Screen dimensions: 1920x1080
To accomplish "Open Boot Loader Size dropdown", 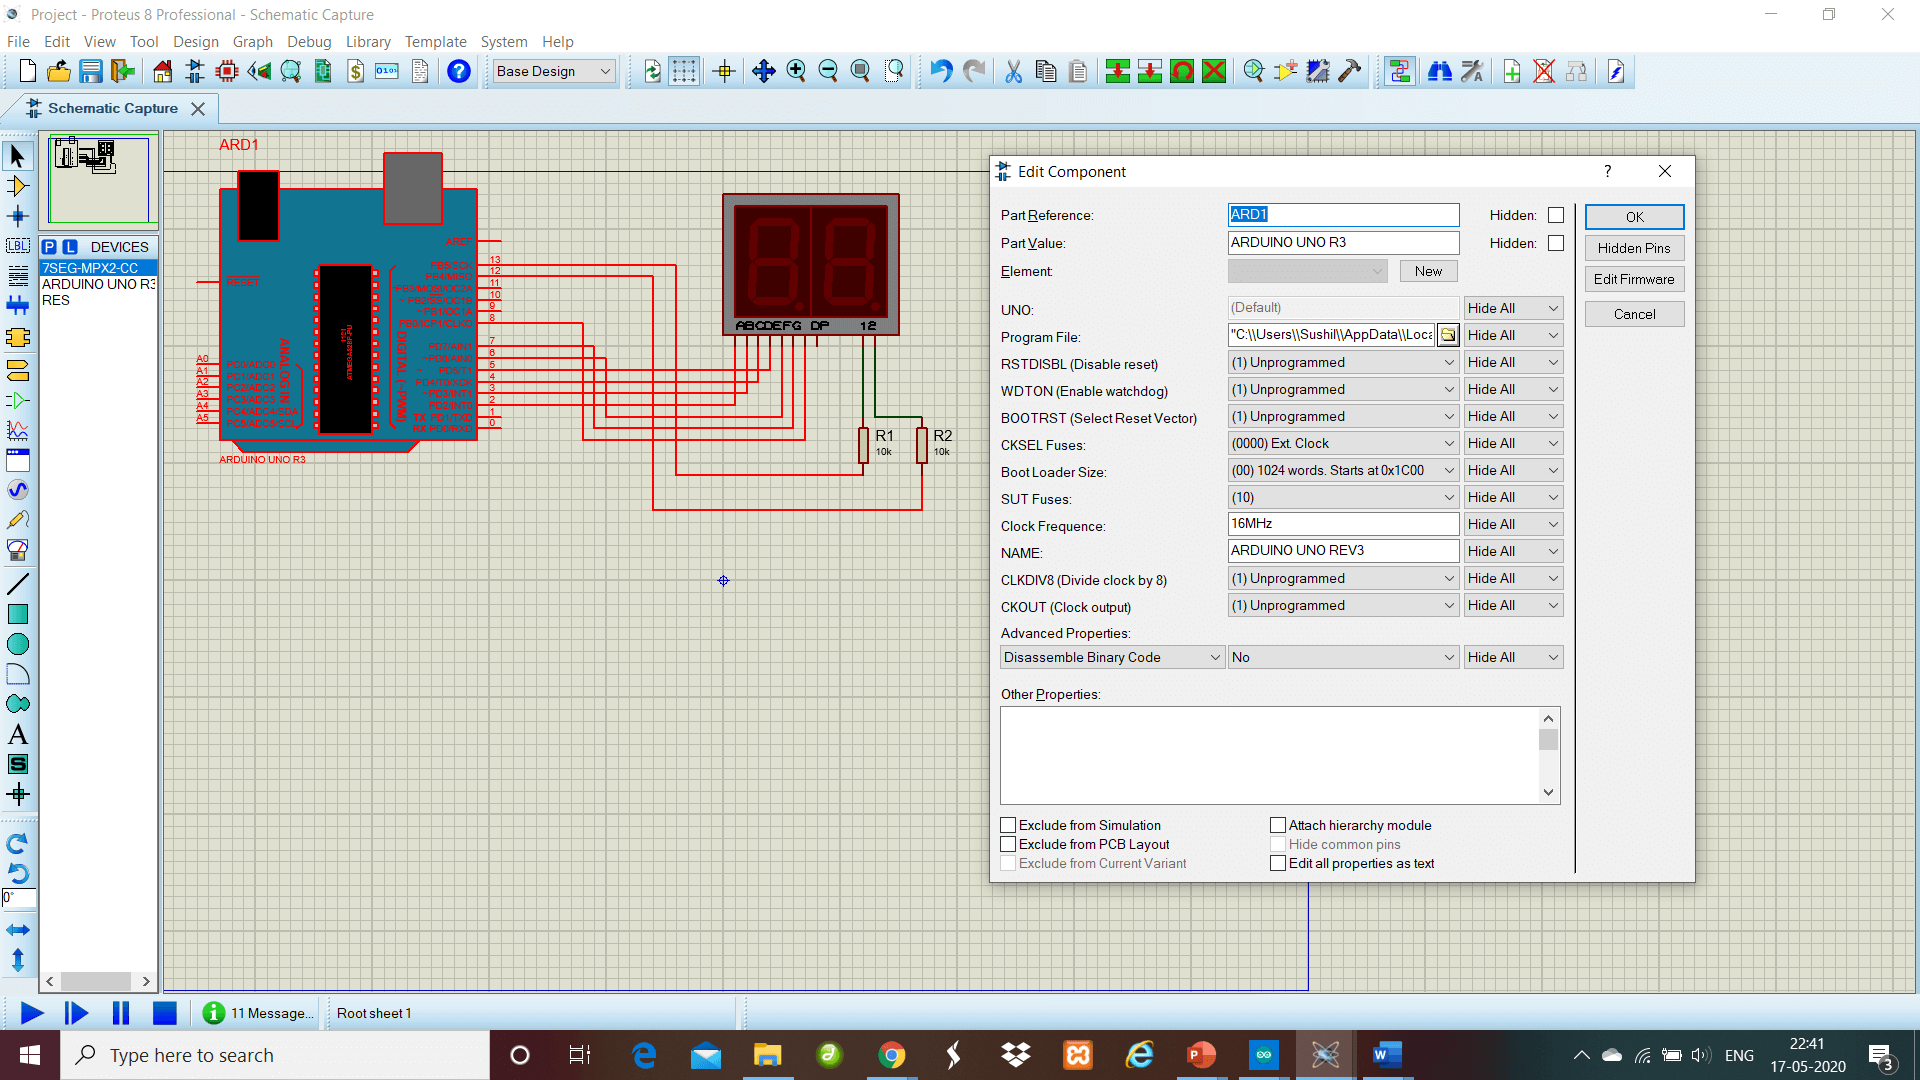I will pyautogui.click(x=1343, y=470).
